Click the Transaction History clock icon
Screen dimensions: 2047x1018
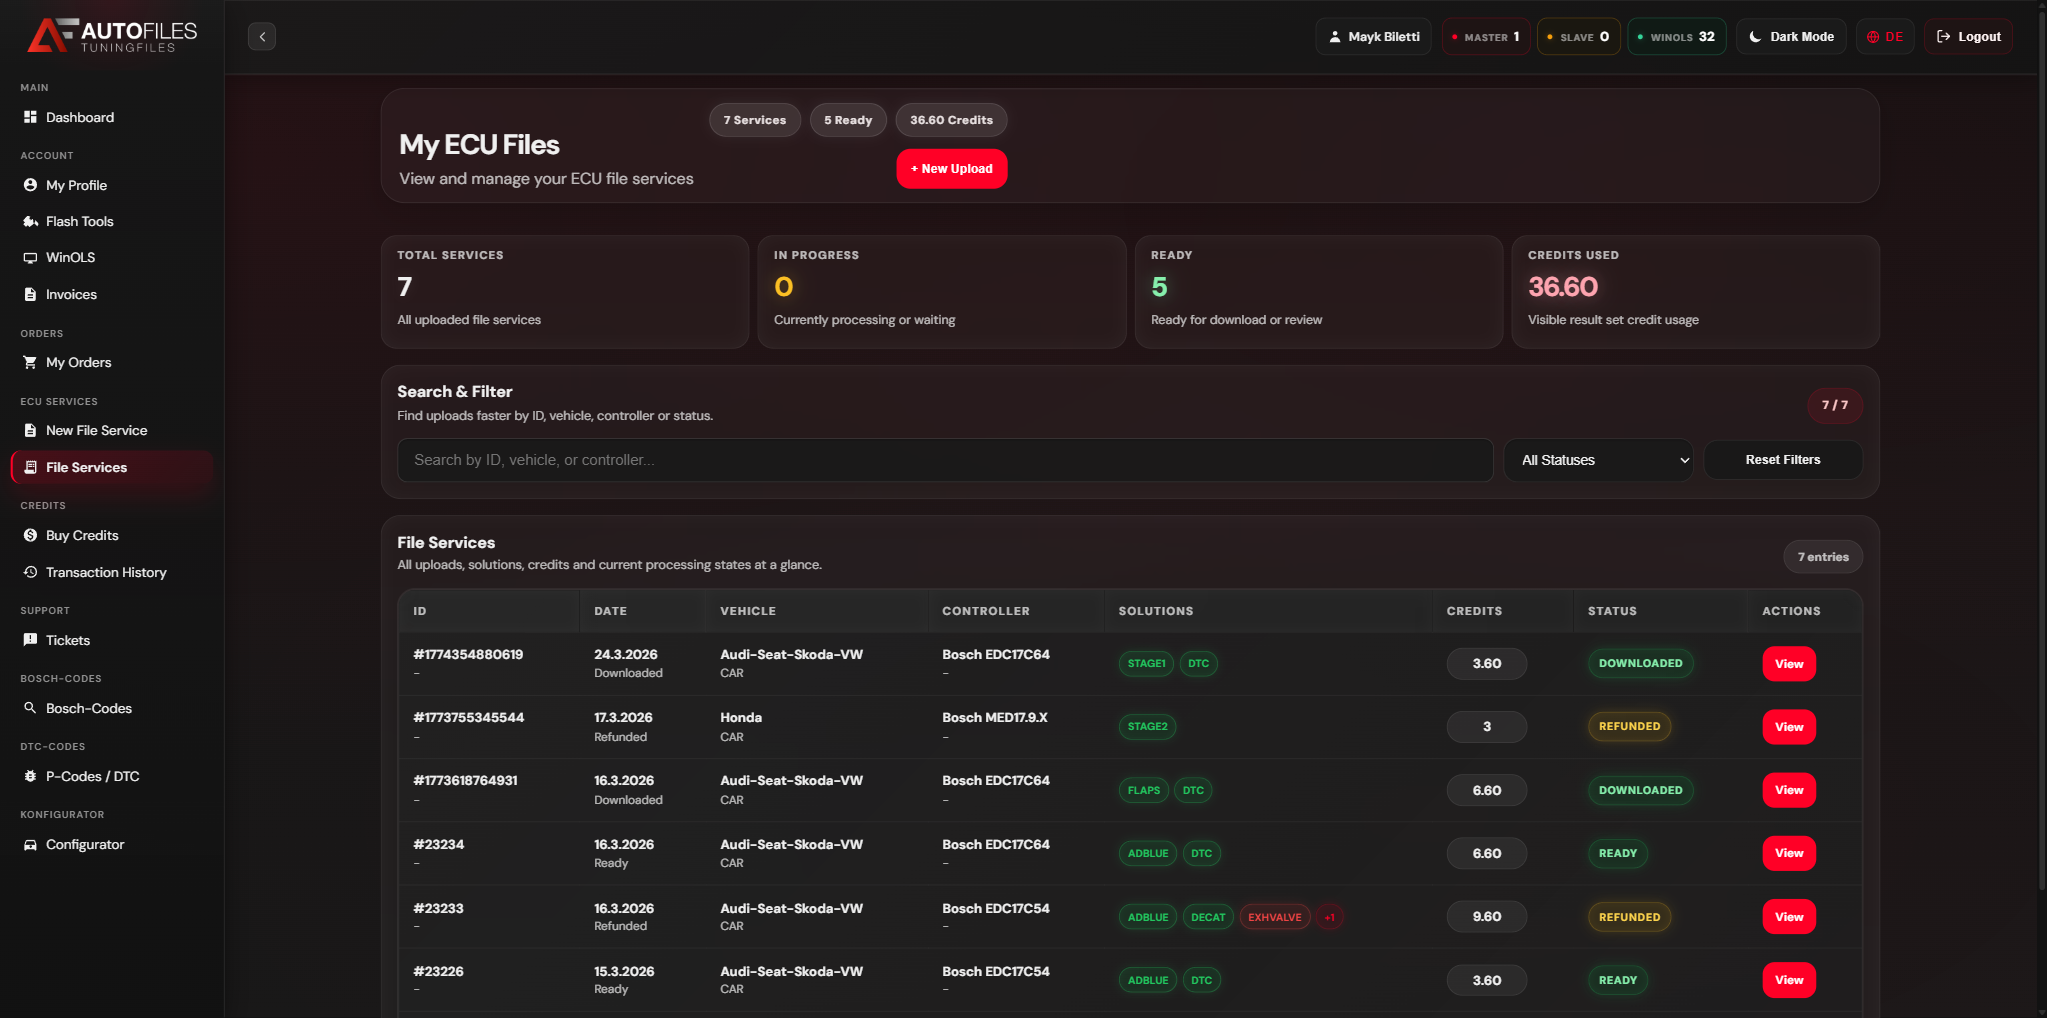tap(30, 572)
